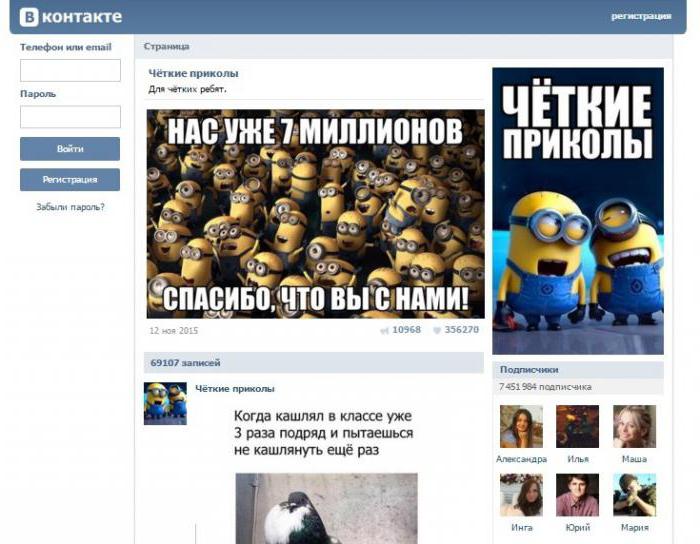
Task: Click the VKontakte logo icon
Action: (x=29, y=17)
